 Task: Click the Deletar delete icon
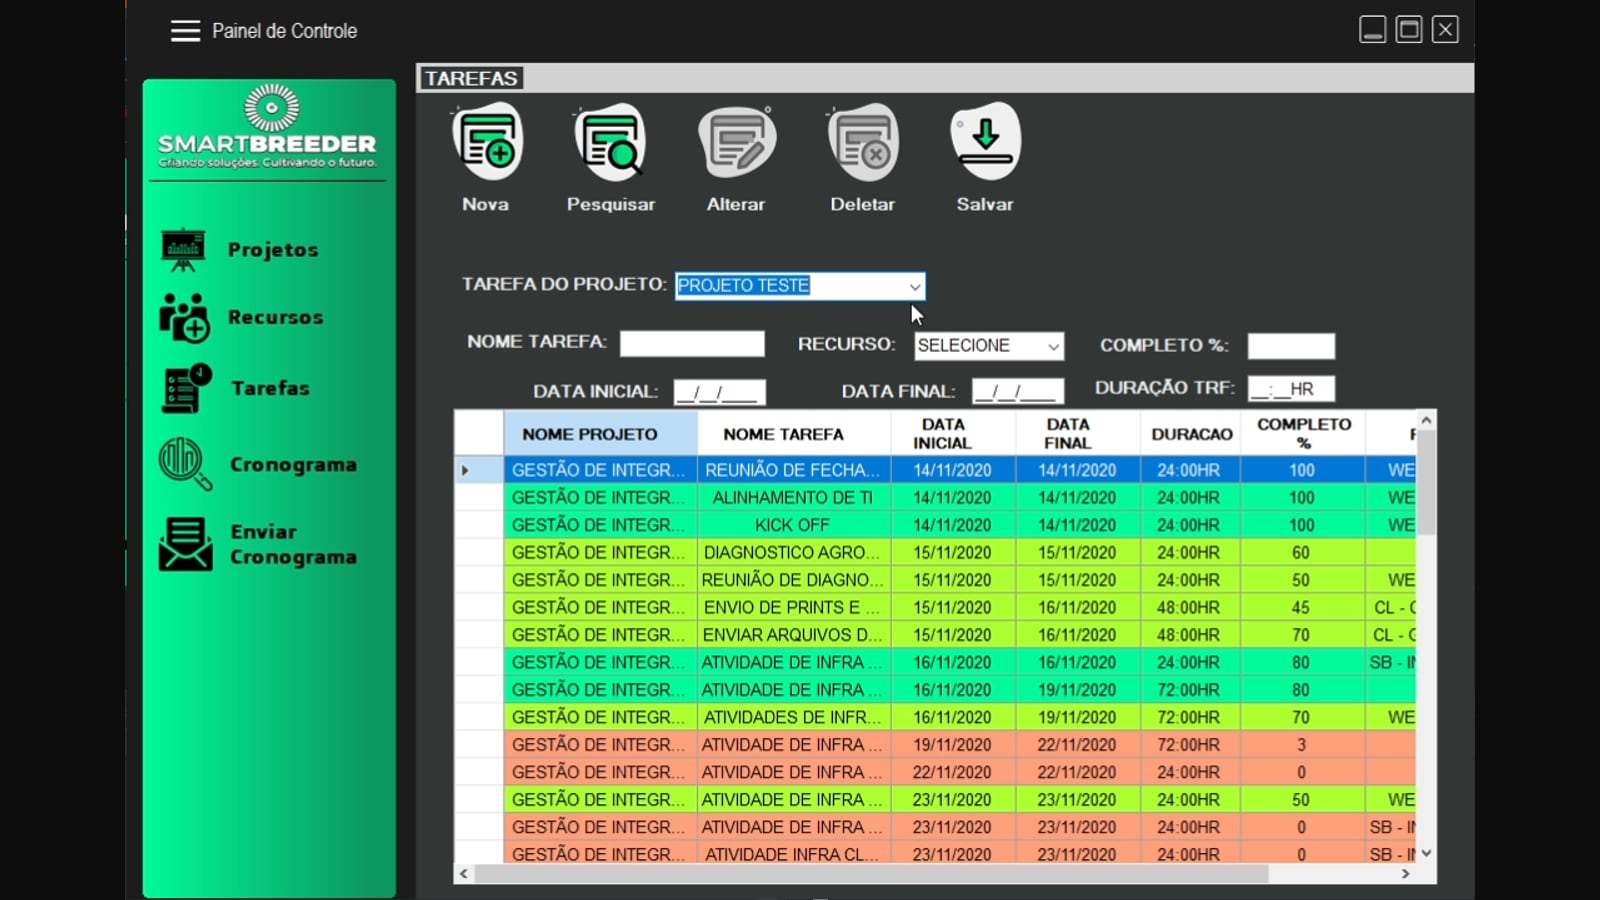coord(863,143)
